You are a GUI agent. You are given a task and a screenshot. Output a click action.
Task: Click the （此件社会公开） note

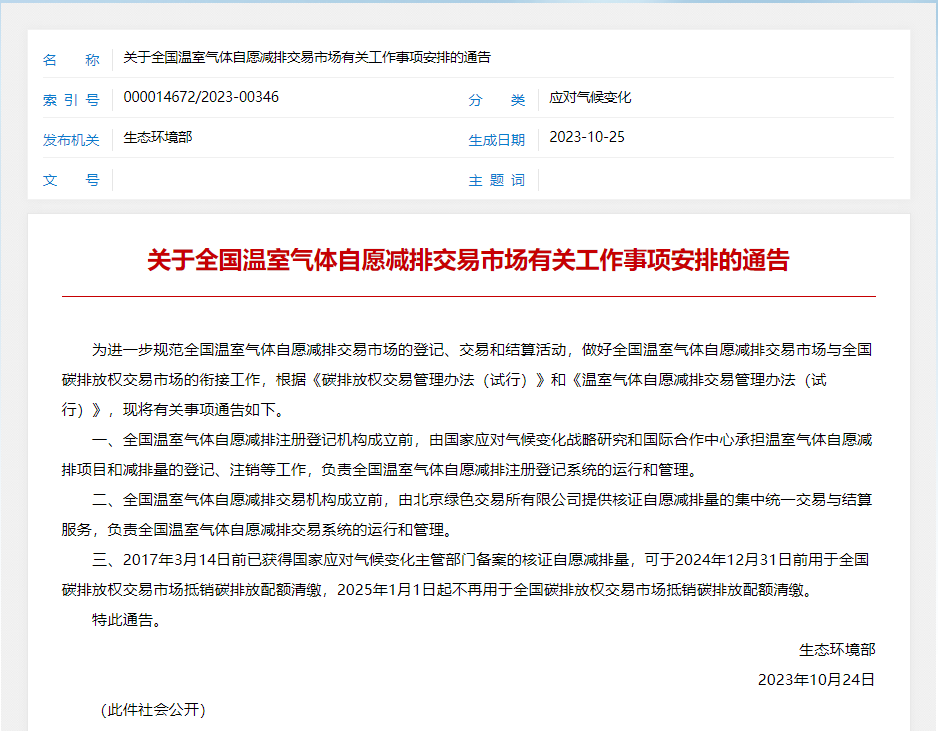pos(153,710)
